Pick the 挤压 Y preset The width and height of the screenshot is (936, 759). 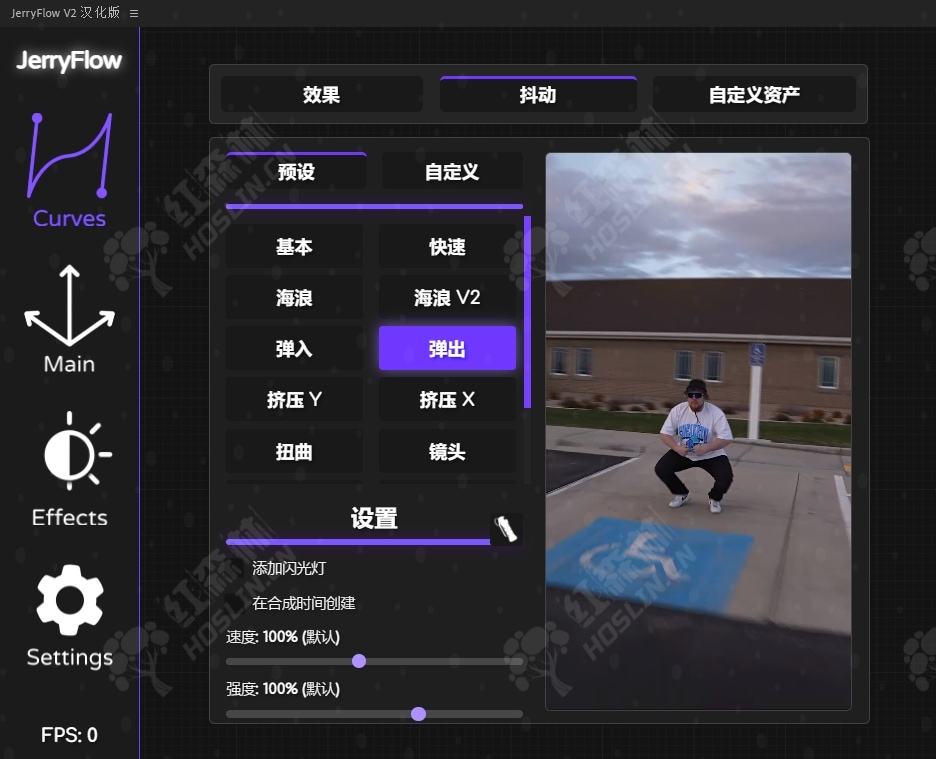tap(294, 399)
